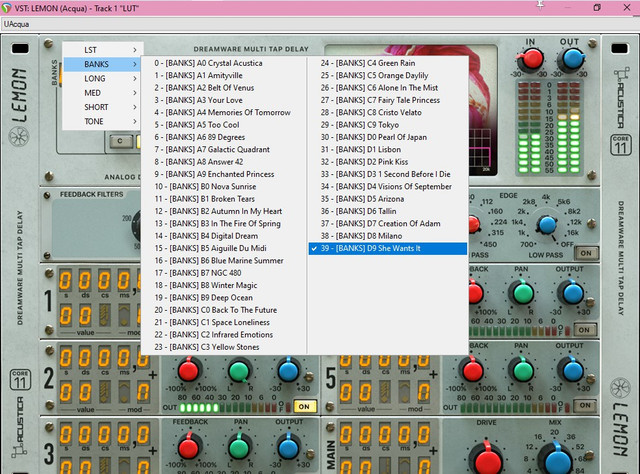Turn the blue LOW PASS edge knob
Viewport: 640px width, 474px height.
[547, 225]
